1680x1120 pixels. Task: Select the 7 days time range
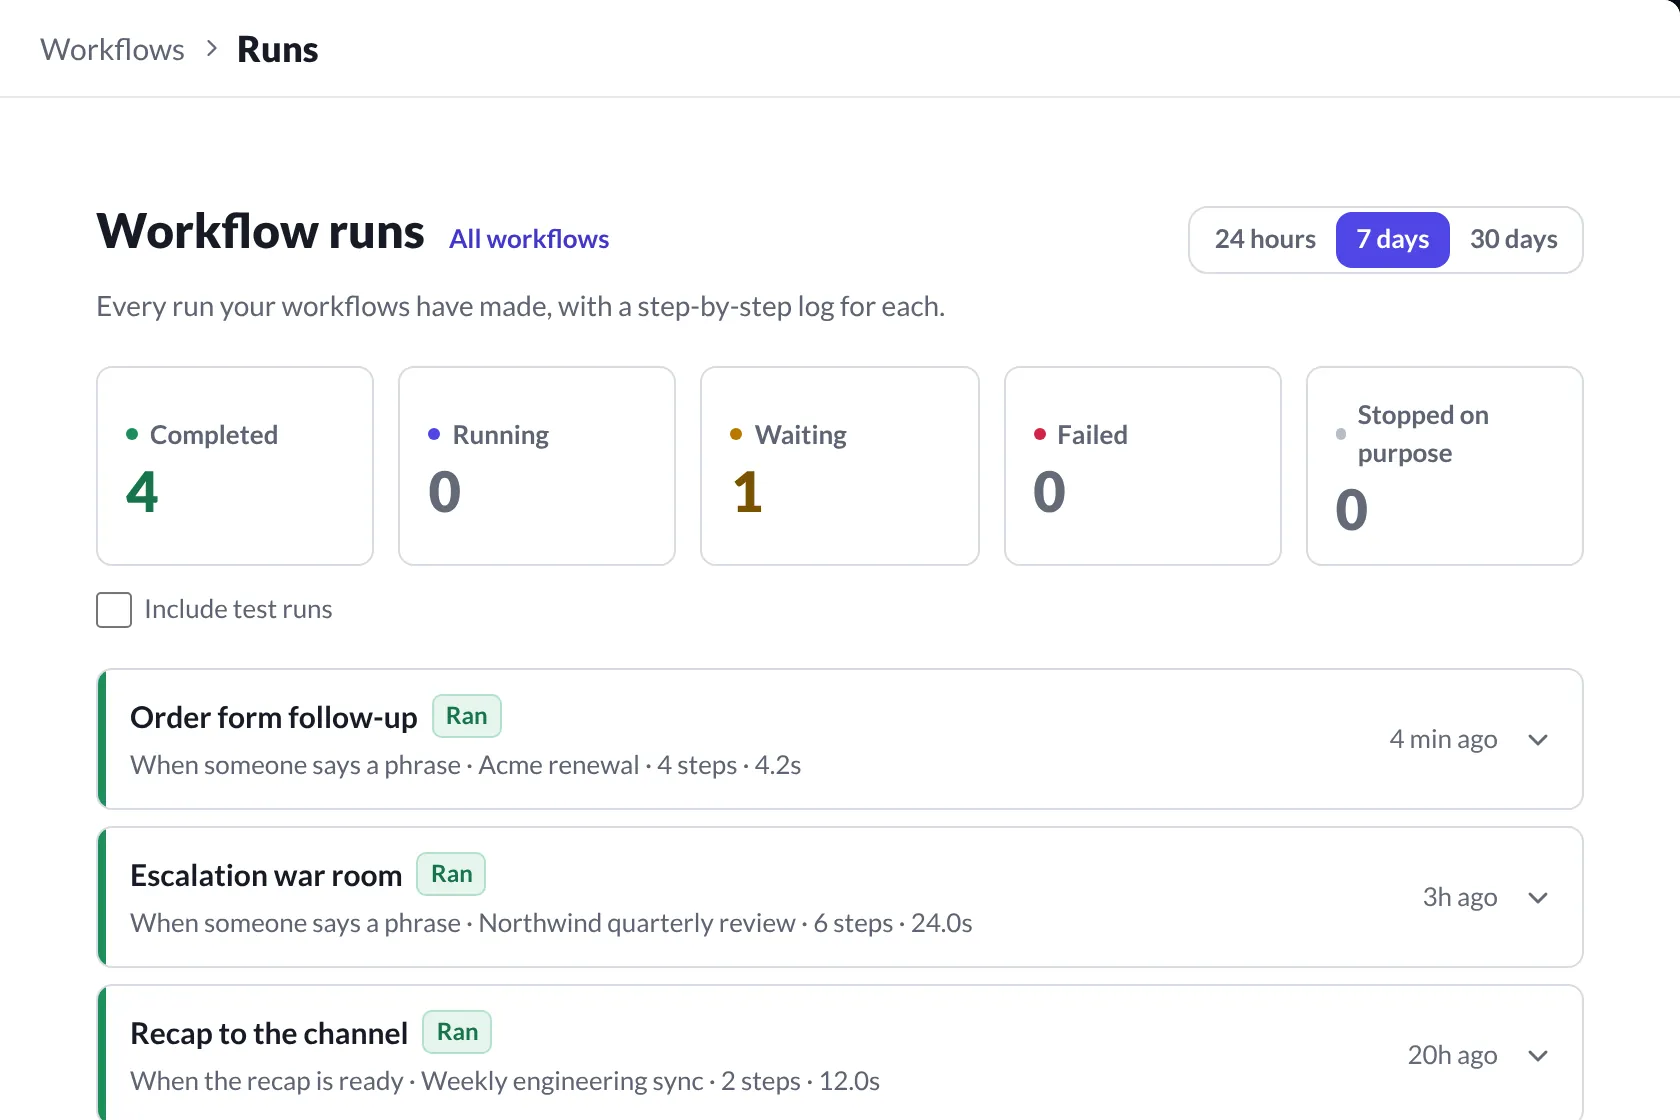coord(1392,240)
